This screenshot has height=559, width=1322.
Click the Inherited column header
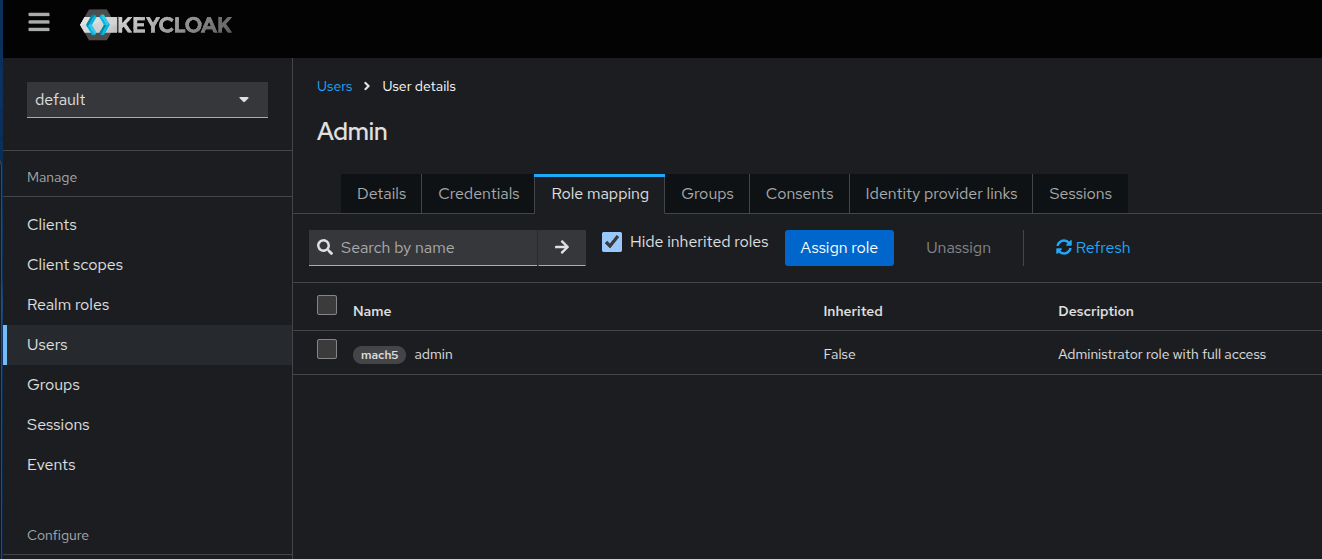(x=853, y=311)
